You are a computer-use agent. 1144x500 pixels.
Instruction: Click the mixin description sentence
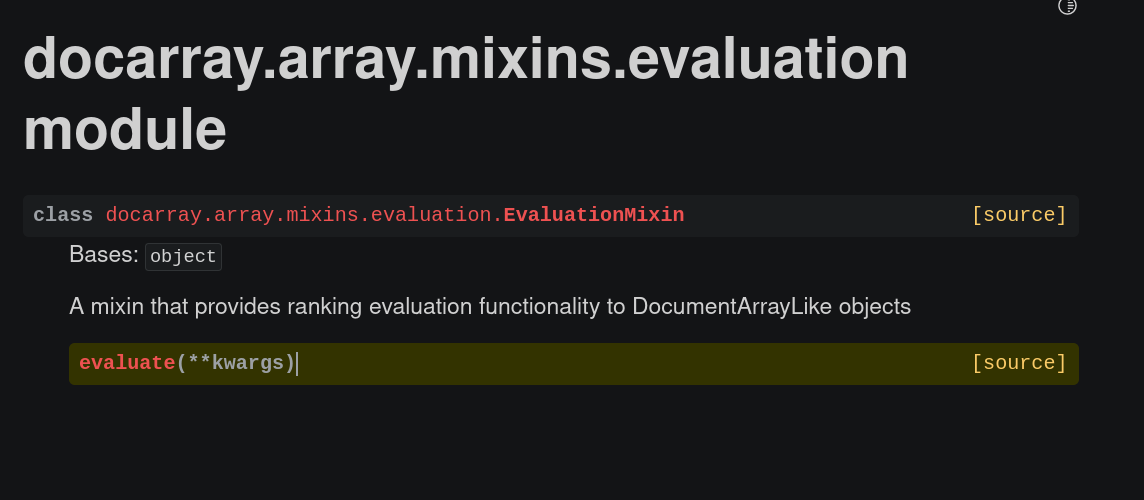(490, 307)
